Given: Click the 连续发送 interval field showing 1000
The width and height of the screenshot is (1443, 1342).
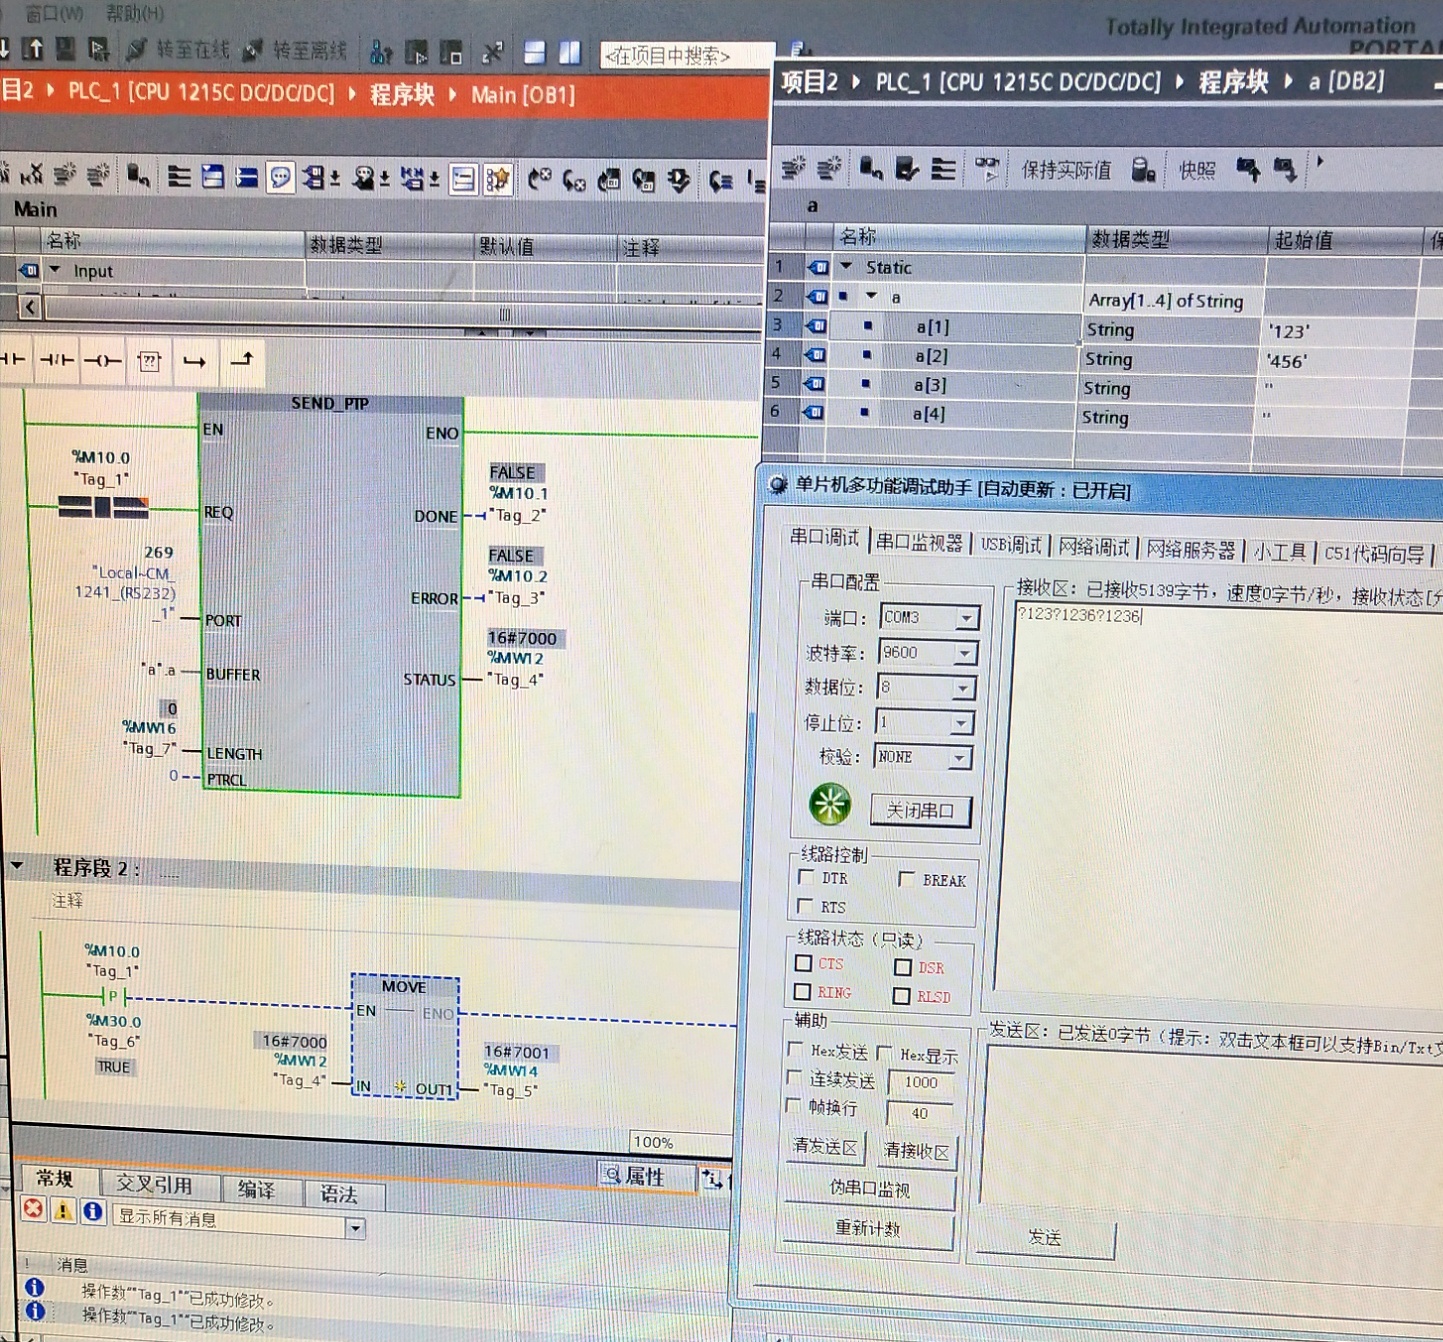Looking at the screenshot, I should (x=920, y=1082).
